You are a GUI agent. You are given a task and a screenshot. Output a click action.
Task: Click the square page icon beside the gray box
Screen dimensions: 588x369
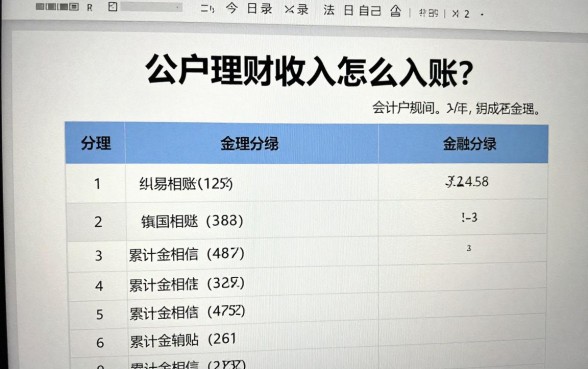point(112,6)
